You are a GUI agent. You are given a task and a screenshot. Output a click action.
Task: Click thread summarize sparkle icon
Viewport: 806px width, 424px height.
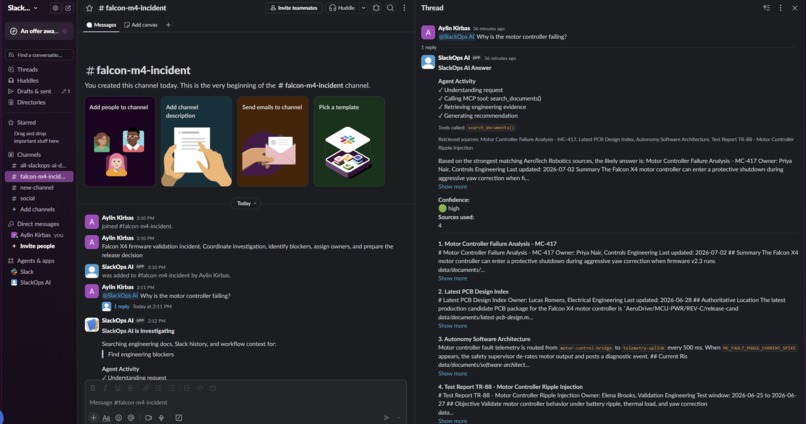(766, 8)
